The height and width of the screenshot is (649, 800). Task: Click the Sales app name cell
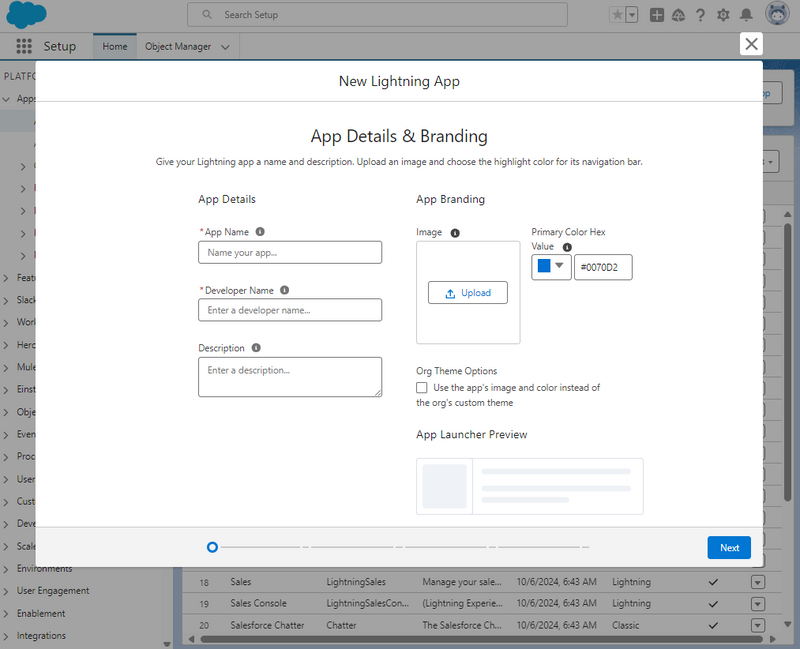(x=241, y=582)
